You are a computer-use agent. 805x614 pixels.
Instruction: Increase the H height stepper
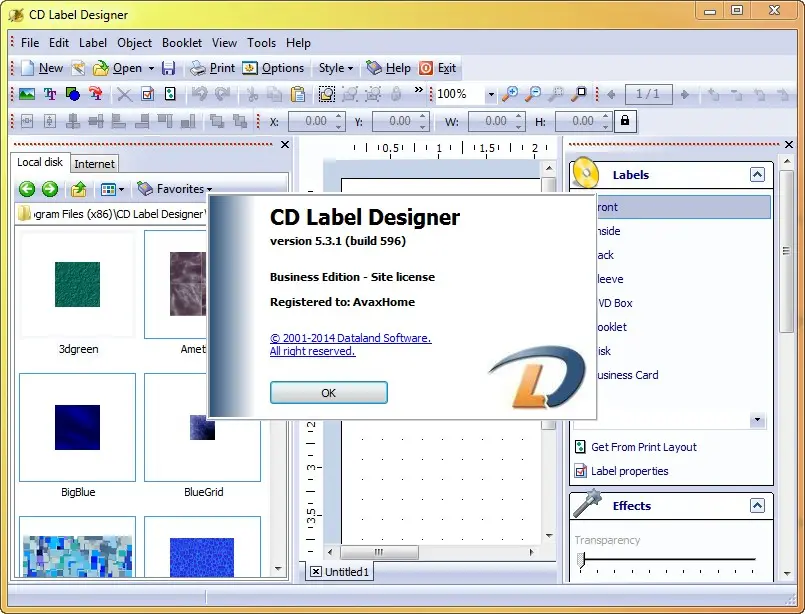point(606,117)
